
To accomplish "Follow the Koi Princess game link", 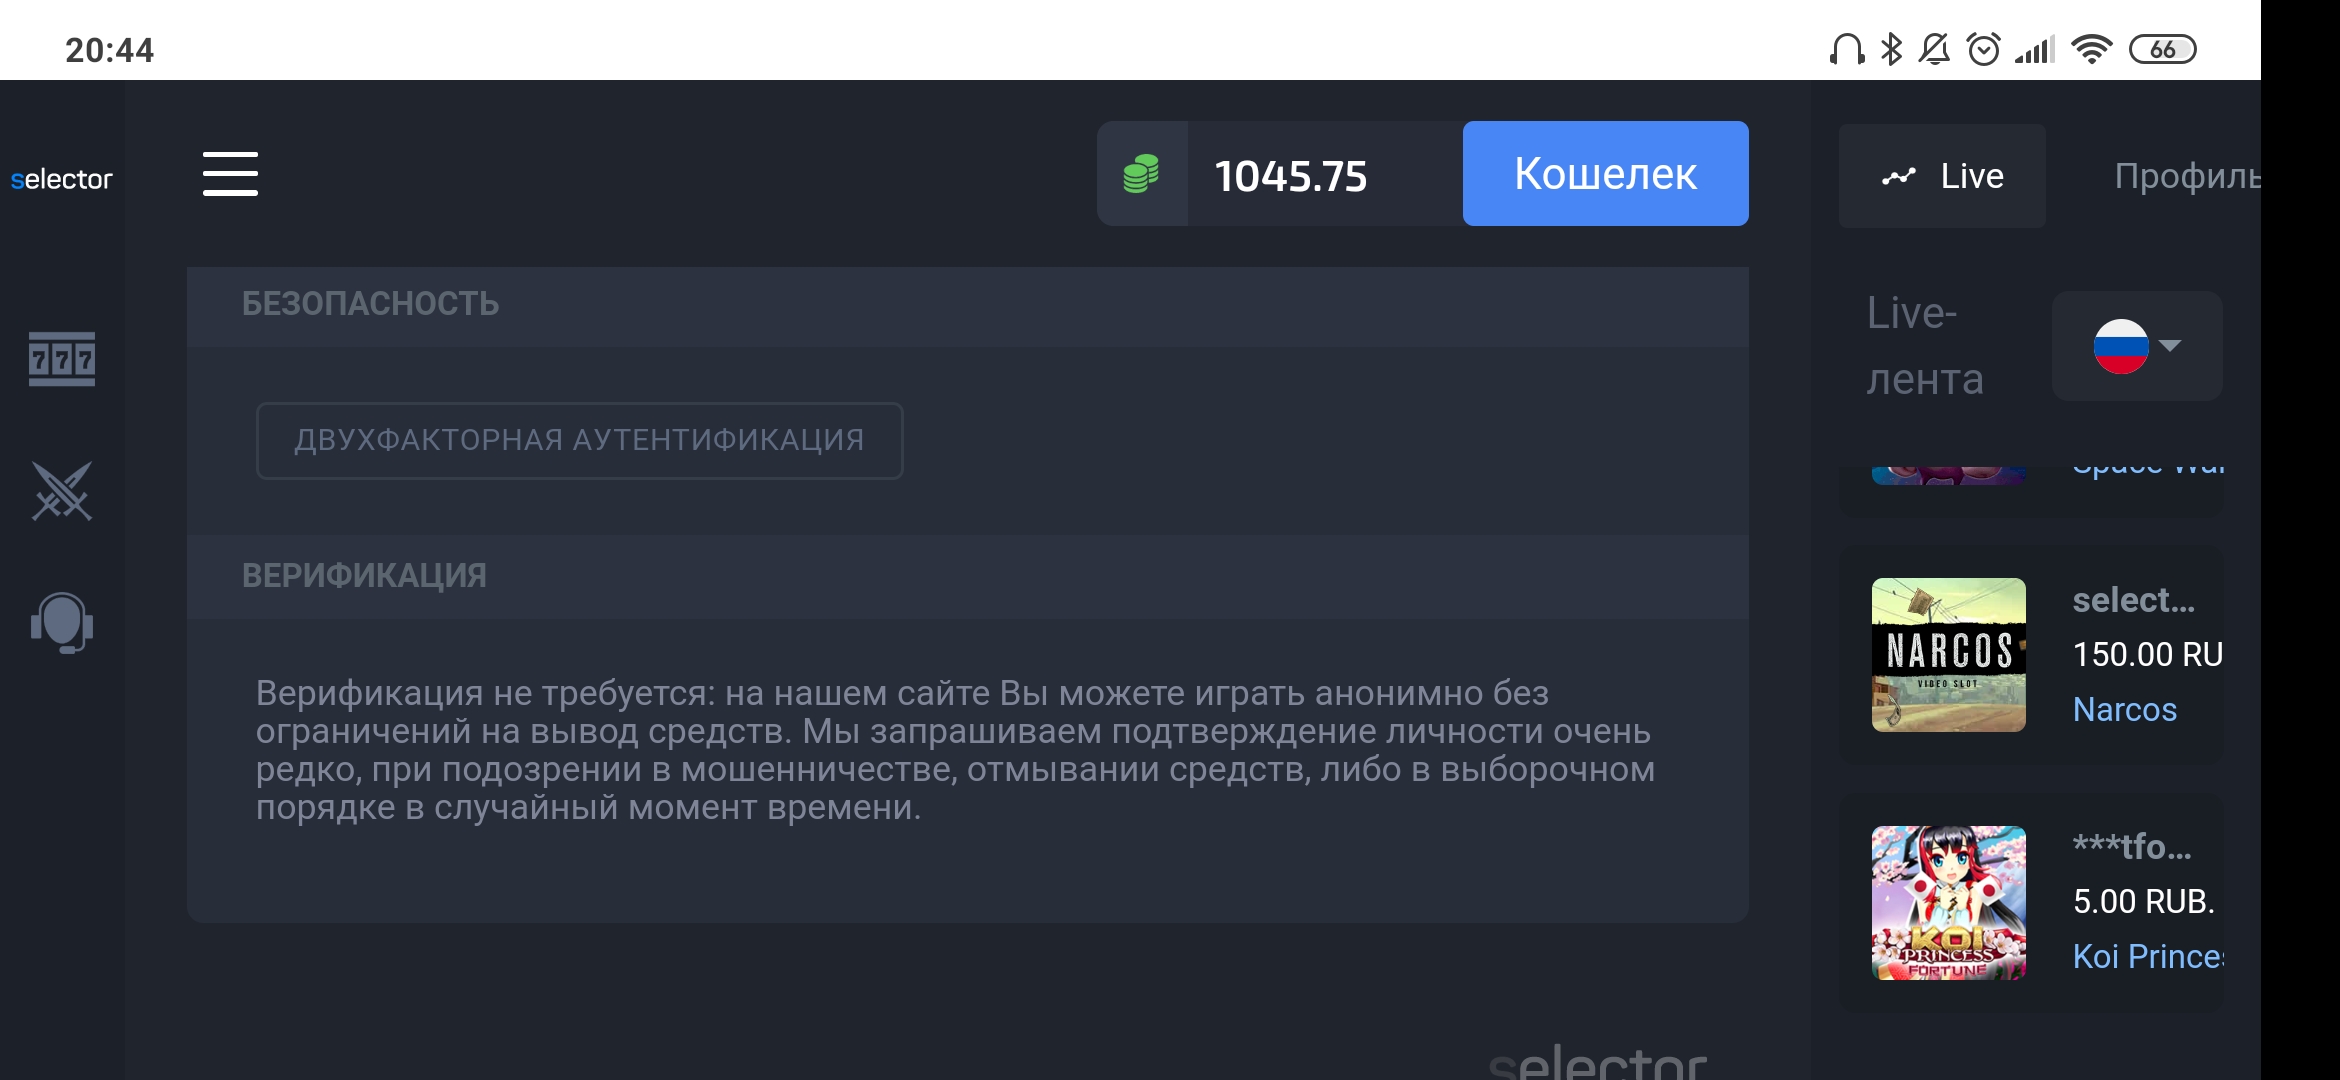I will pos(2147,956).
